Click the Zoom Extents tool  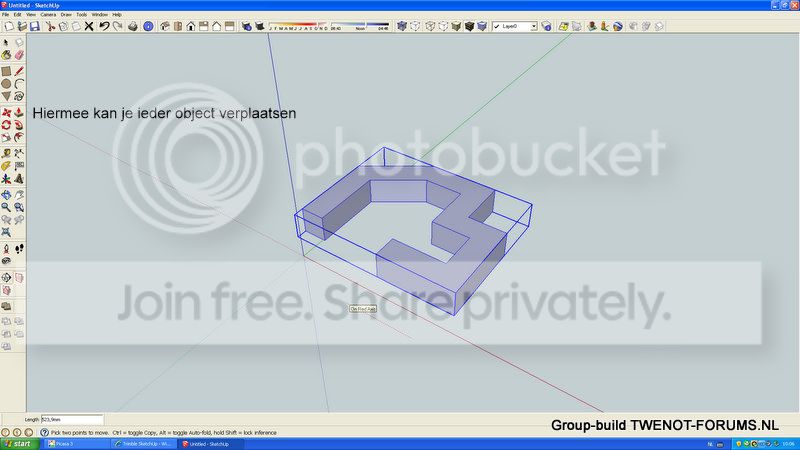6,232
